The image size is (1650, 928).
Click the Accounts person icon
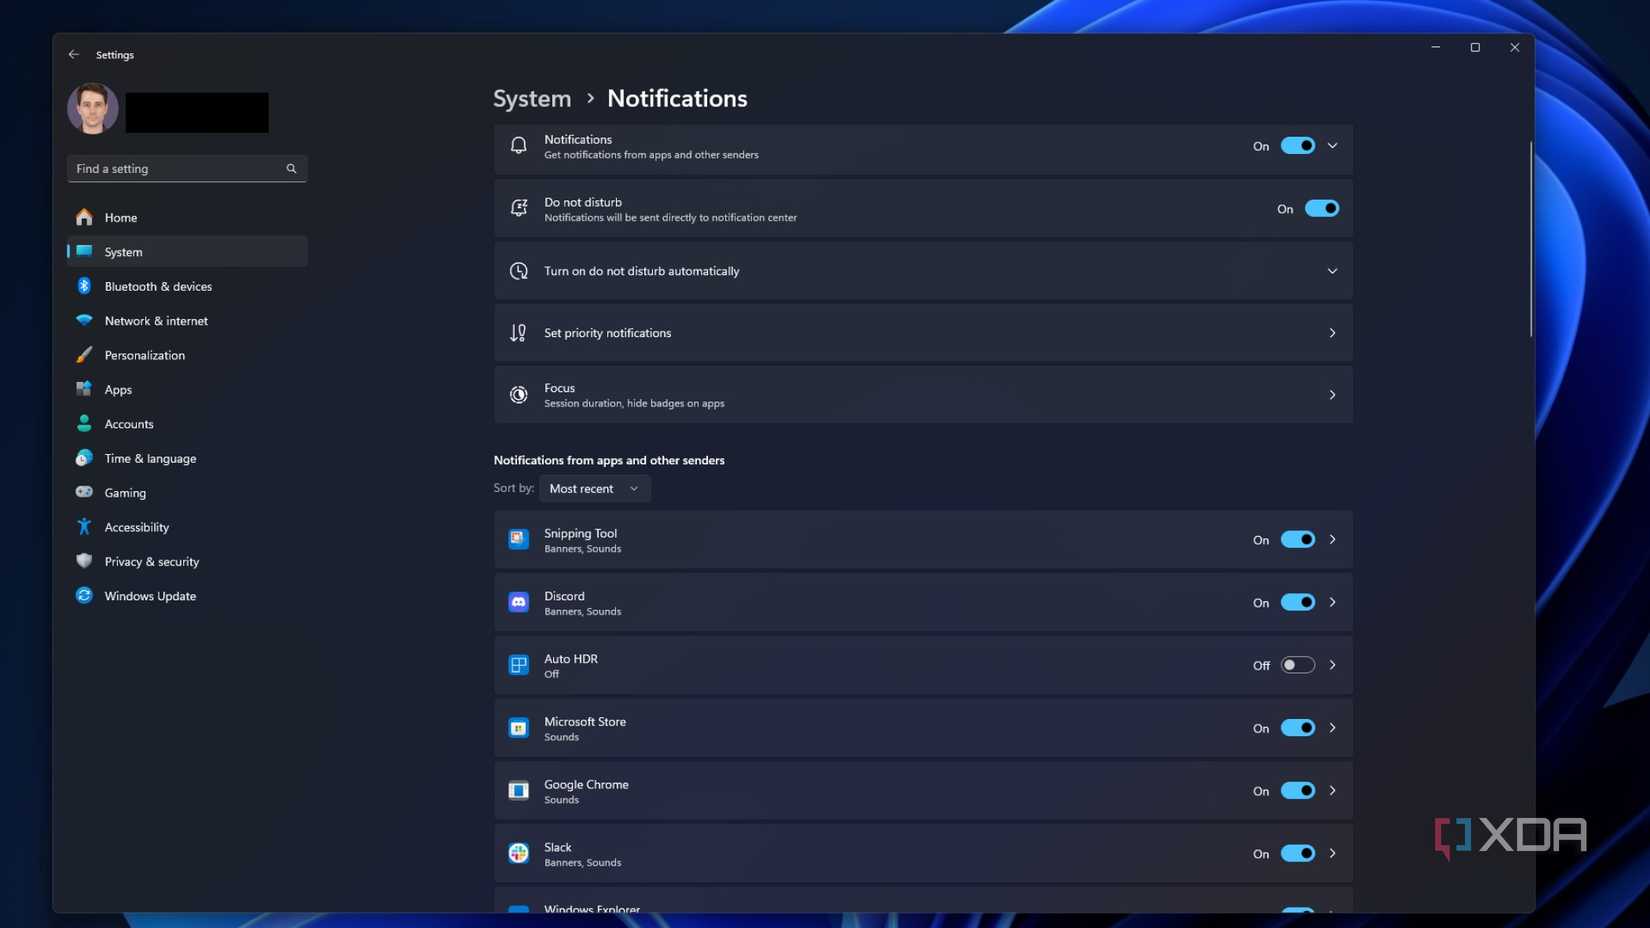pos(84,424)
